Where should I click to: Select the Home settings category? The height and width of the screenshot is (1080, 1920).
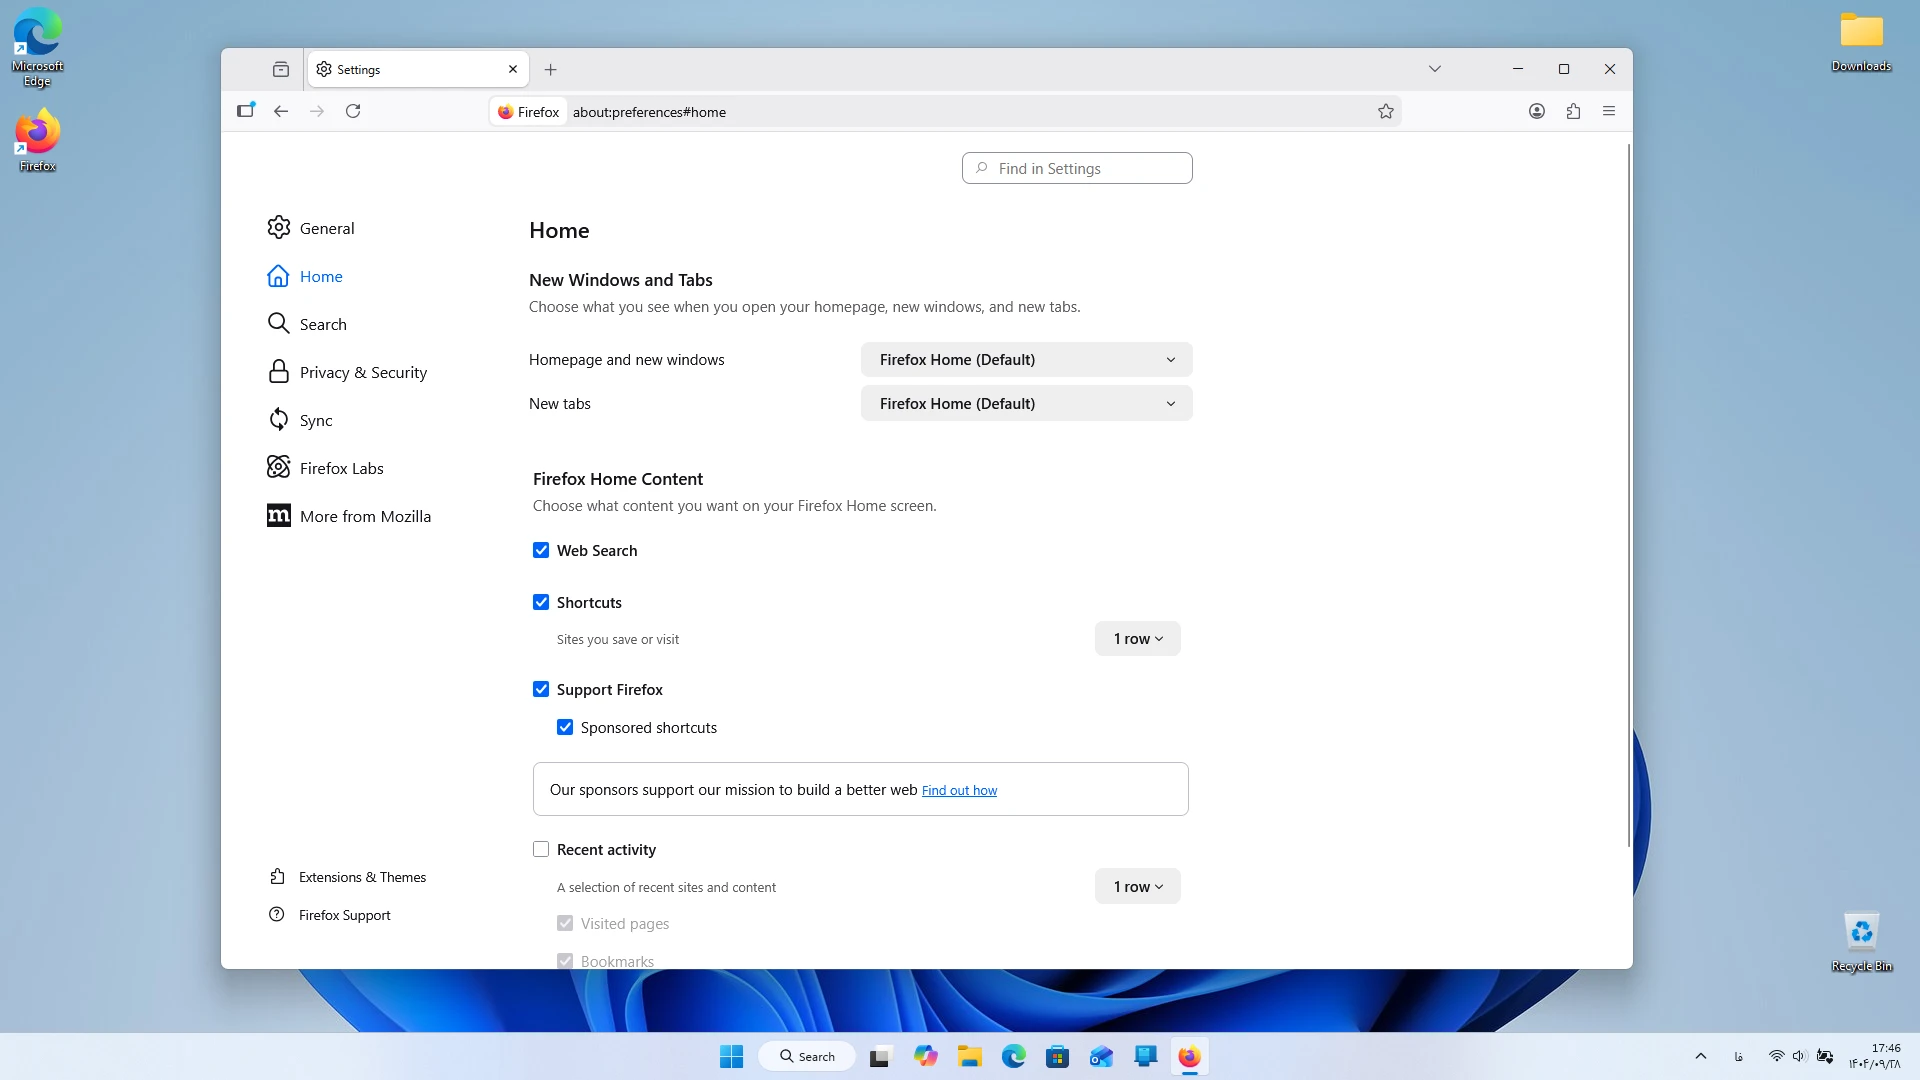pos(305,276)
